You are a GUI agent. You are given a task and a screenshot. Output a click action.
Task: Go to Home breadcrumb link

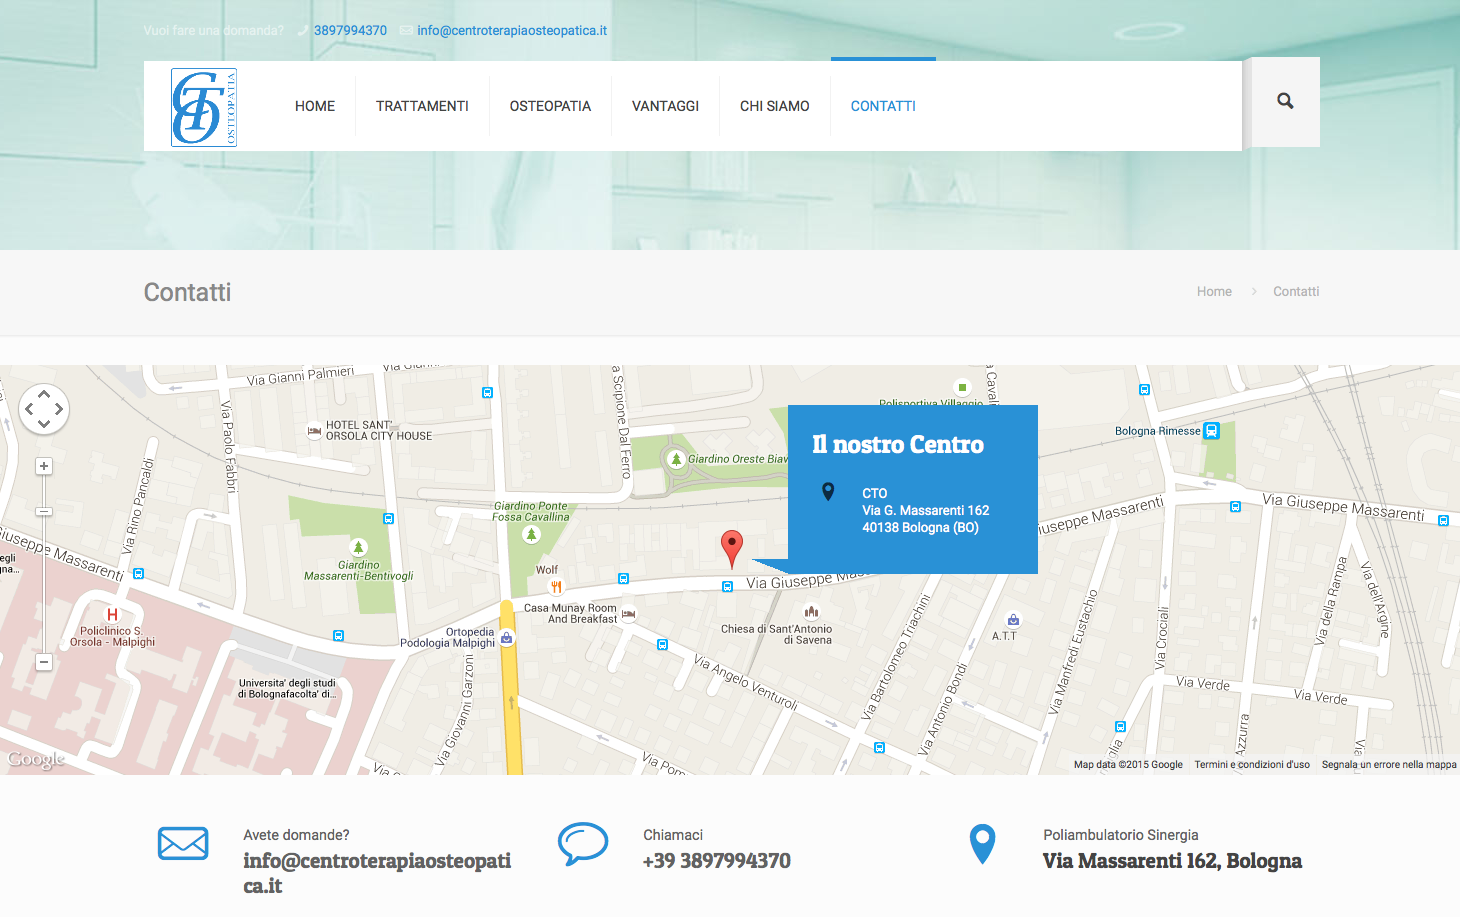click(1214, 291)
